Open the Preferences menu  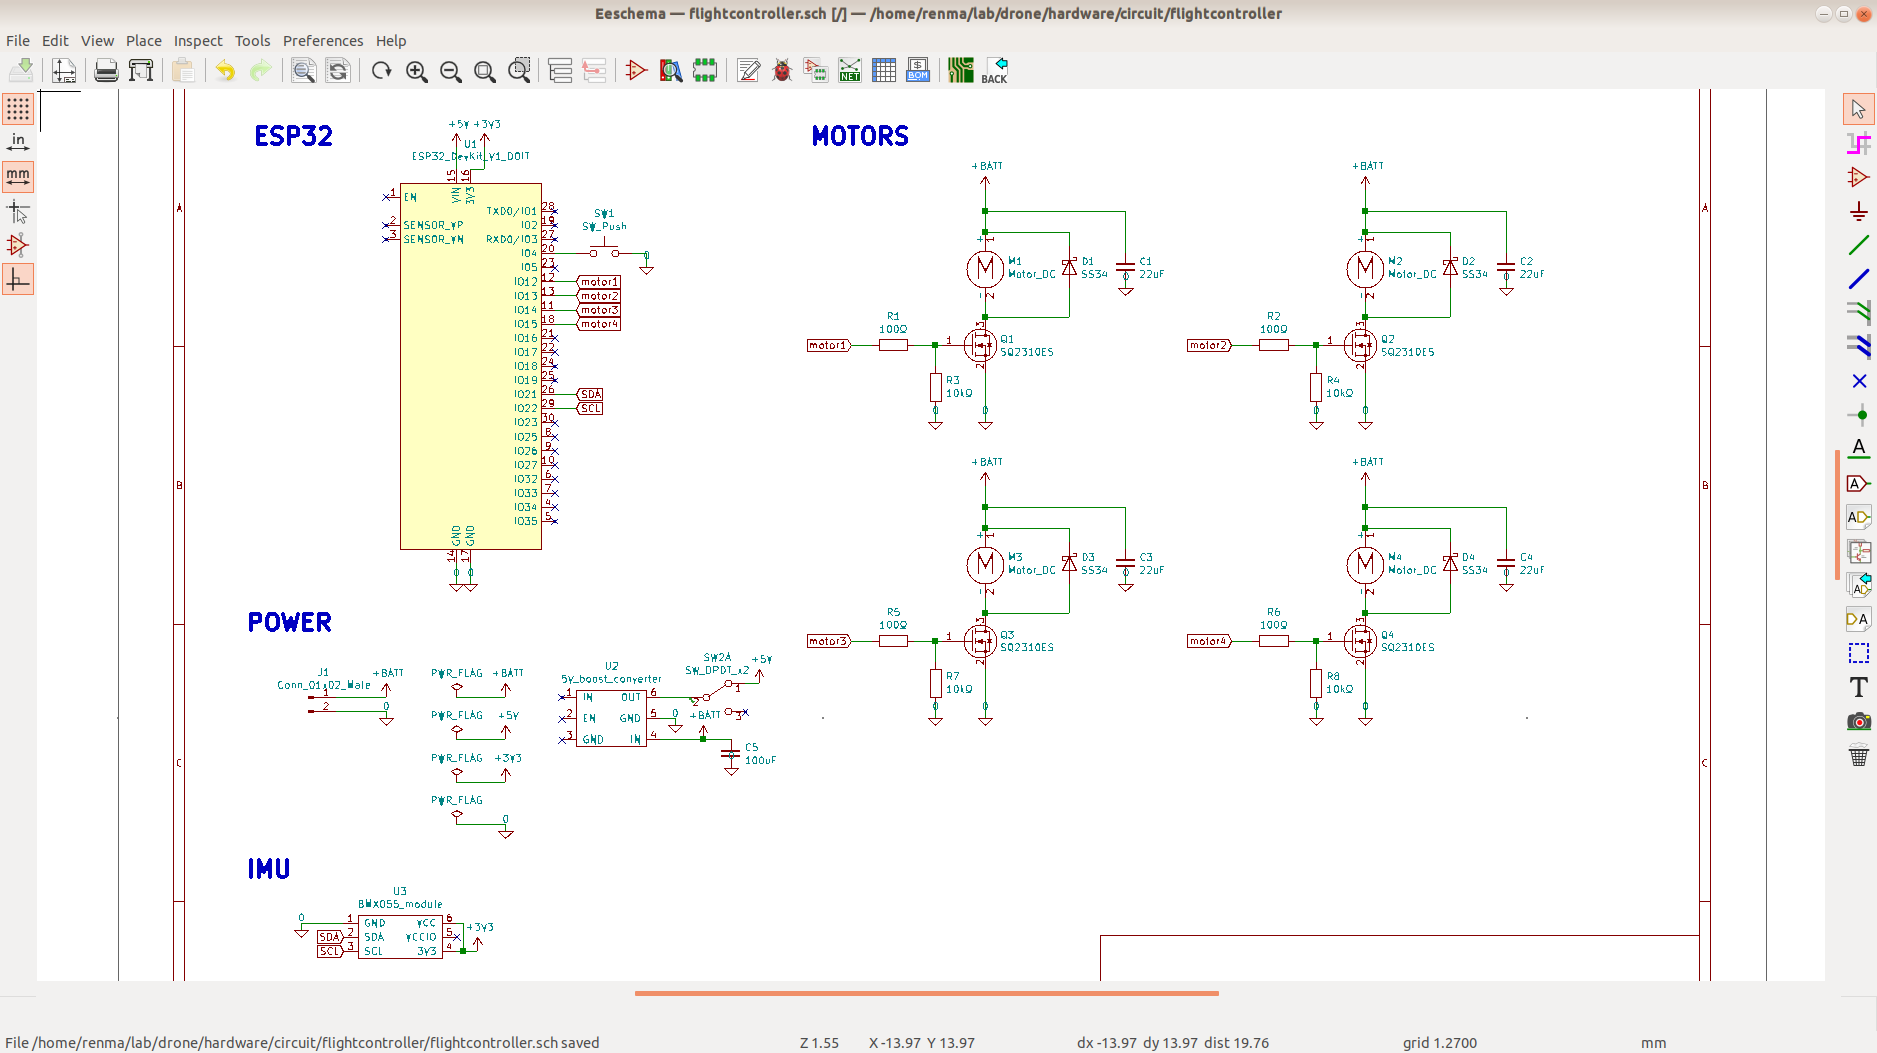pyautogui.click(x=323, y=41)
